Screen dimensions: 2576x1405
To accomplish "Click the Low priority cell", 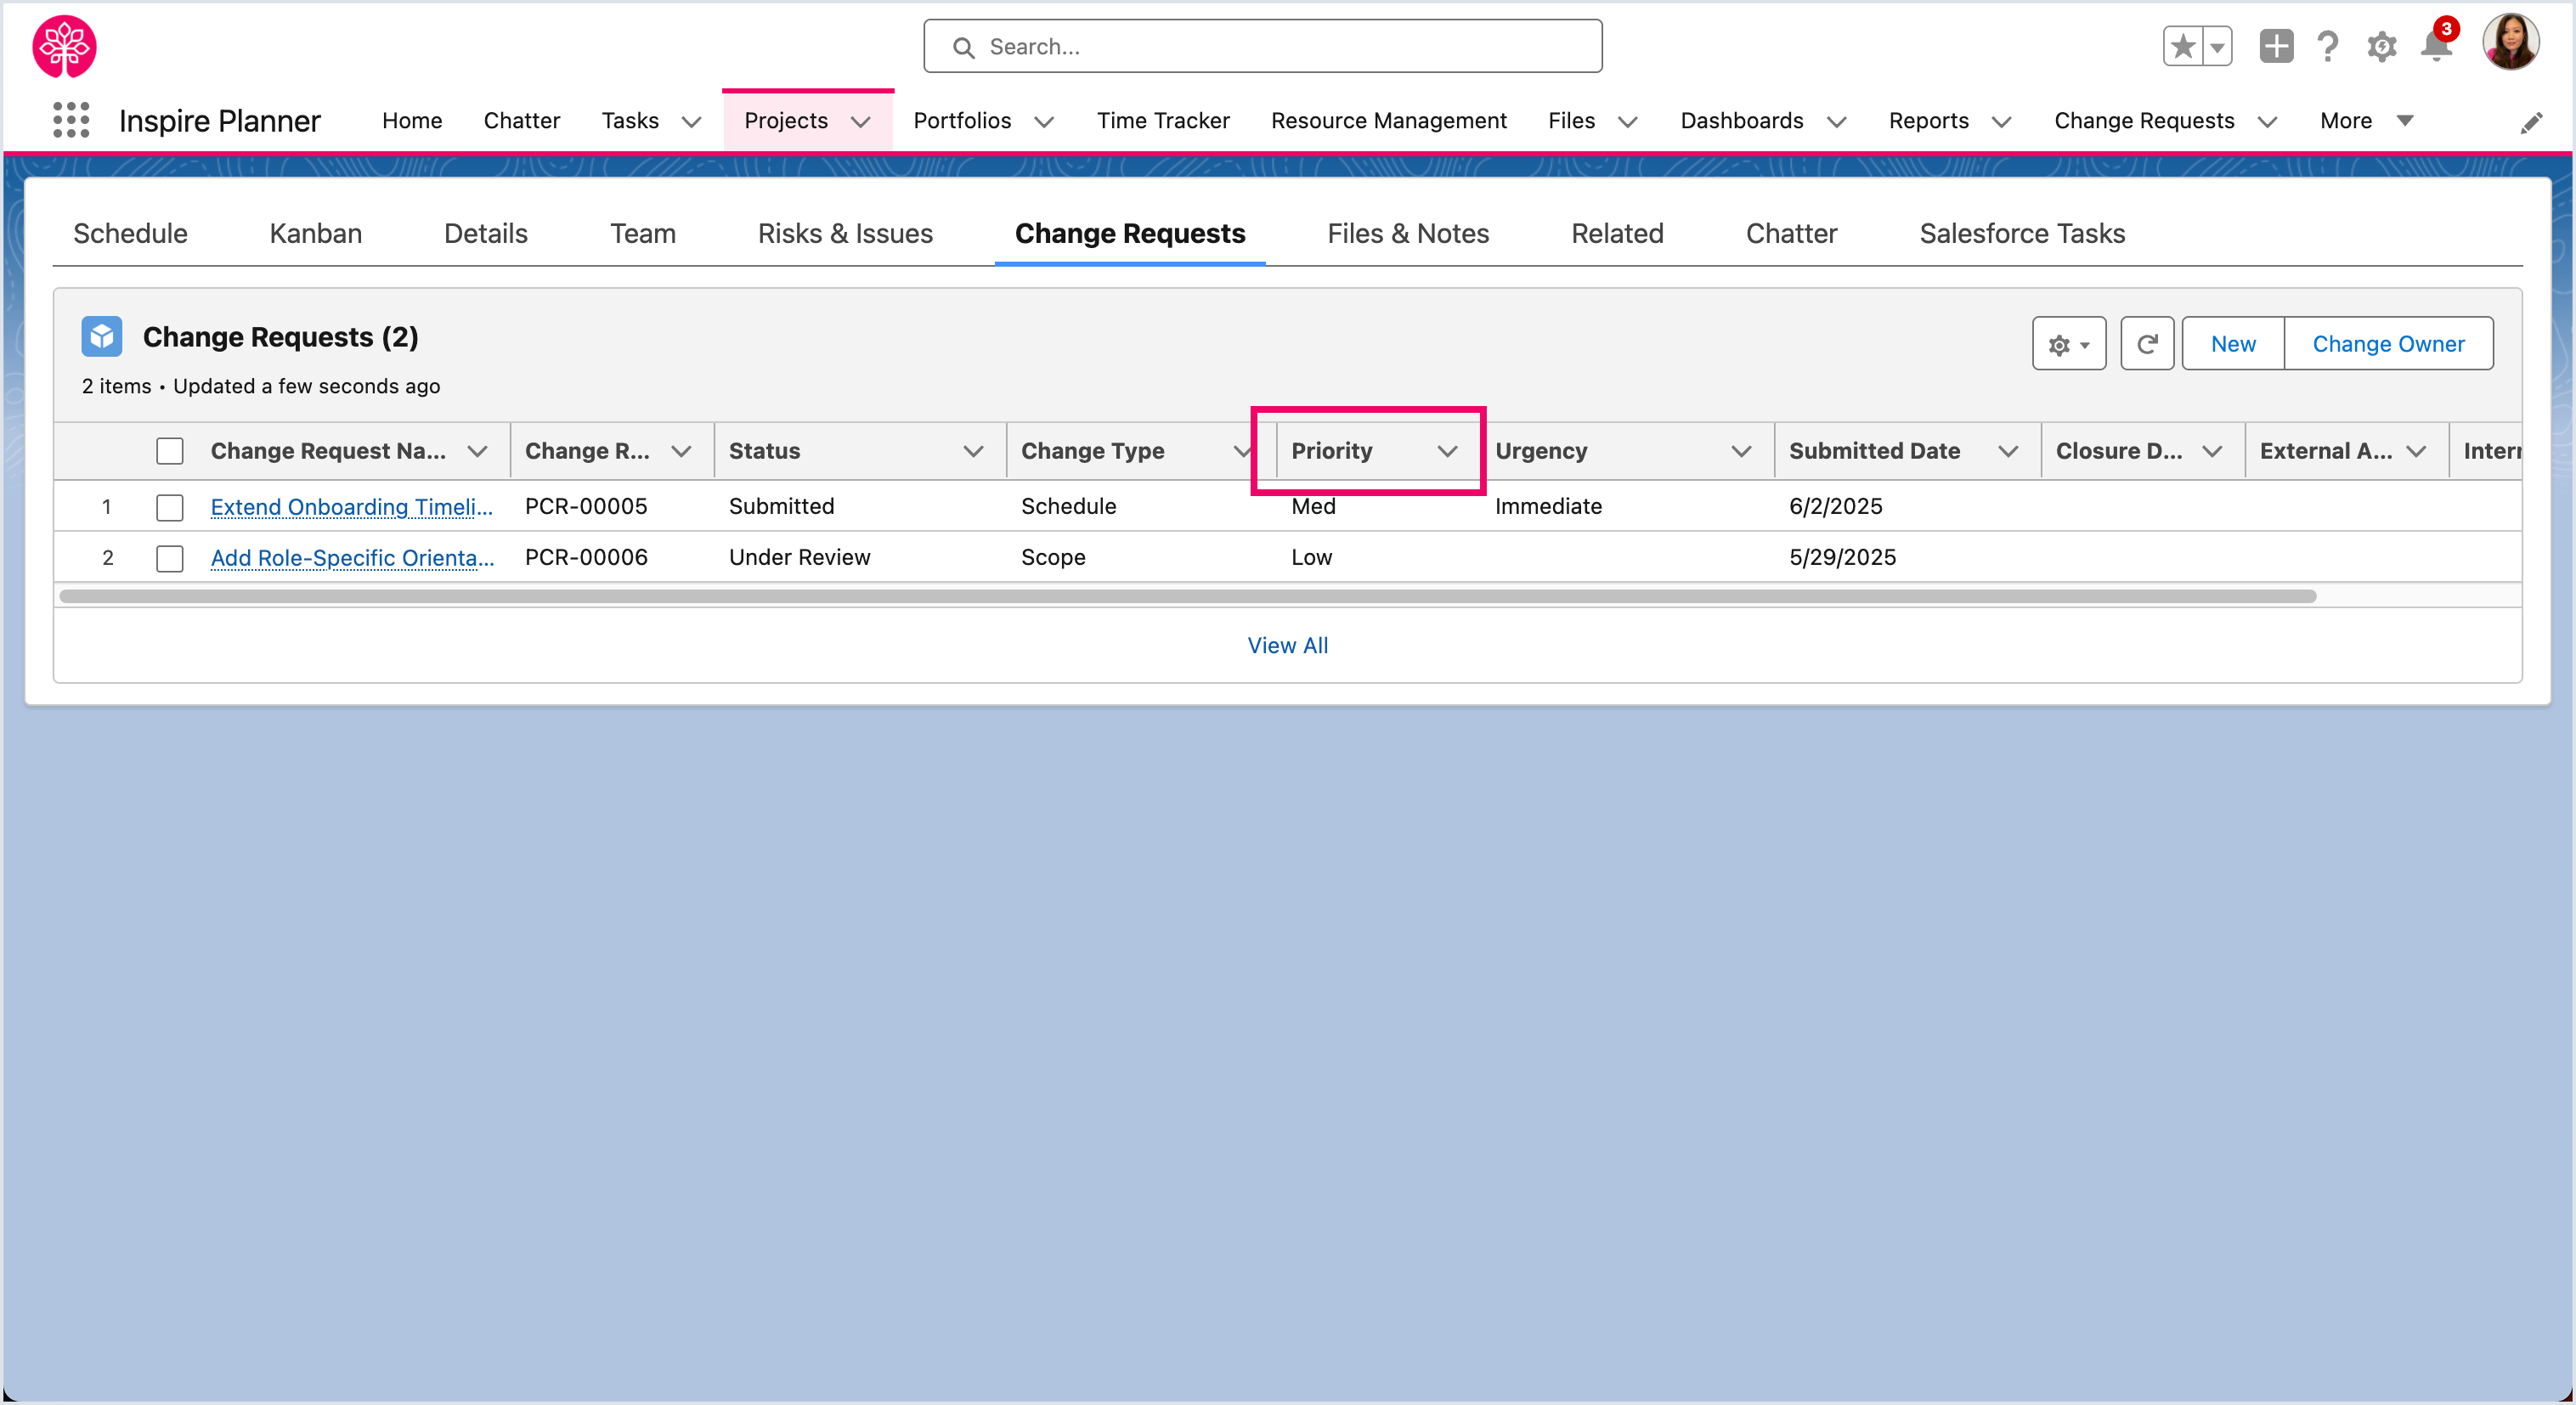I will pyautogui.click(x=1311, y=558).
